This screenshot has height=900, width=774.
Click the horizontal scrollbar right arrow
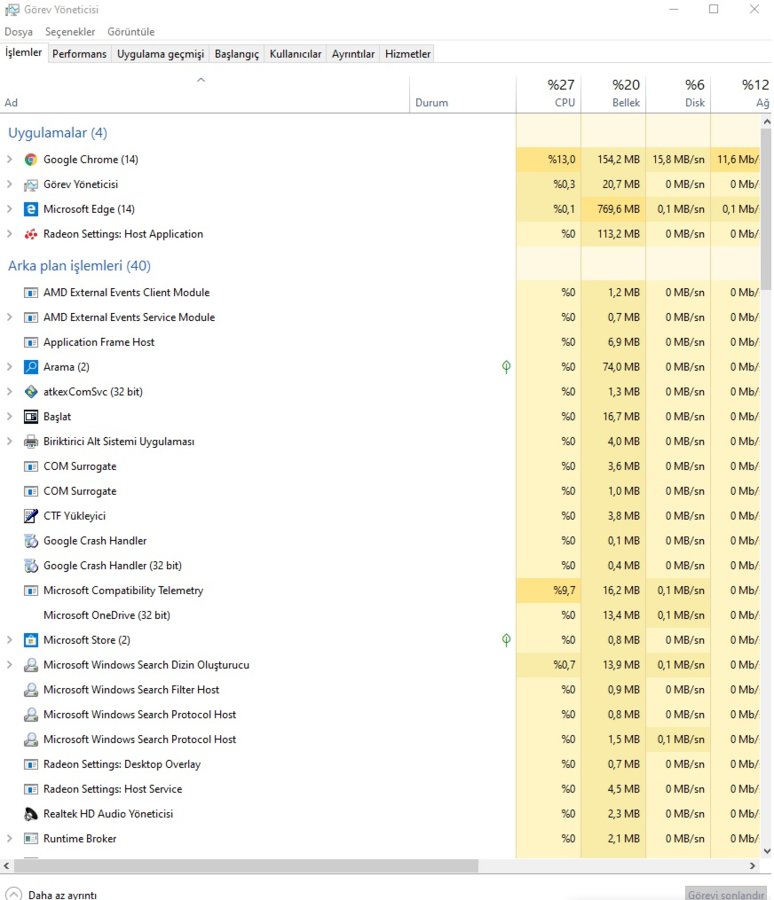point(753,866)
